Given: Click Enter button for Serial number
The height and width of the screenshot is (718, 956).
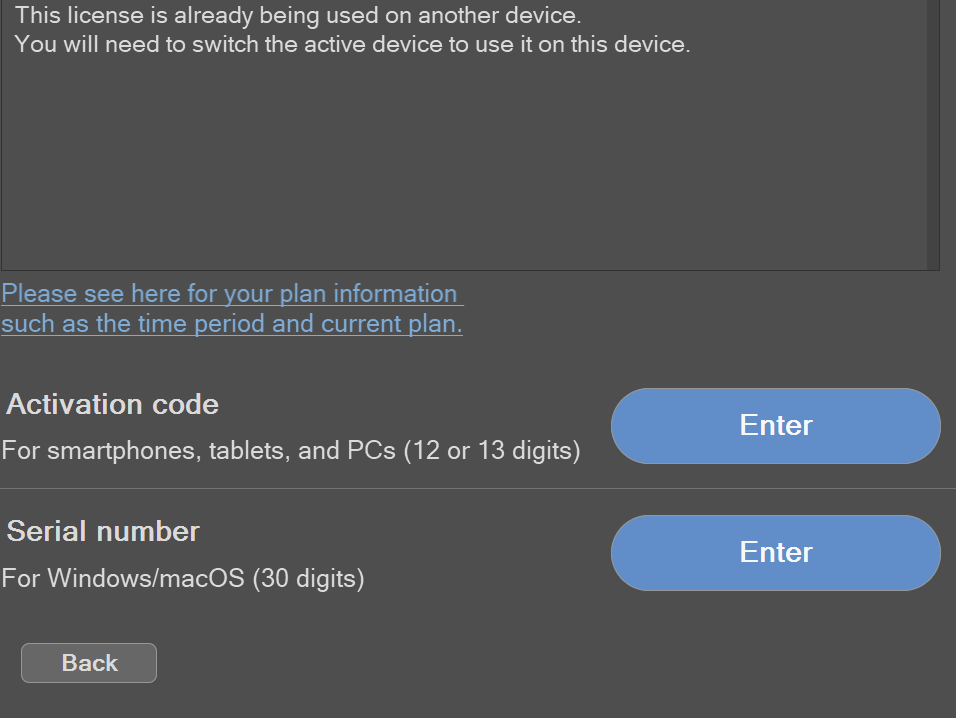Looking at the screenshot, I should coord(775,553).
